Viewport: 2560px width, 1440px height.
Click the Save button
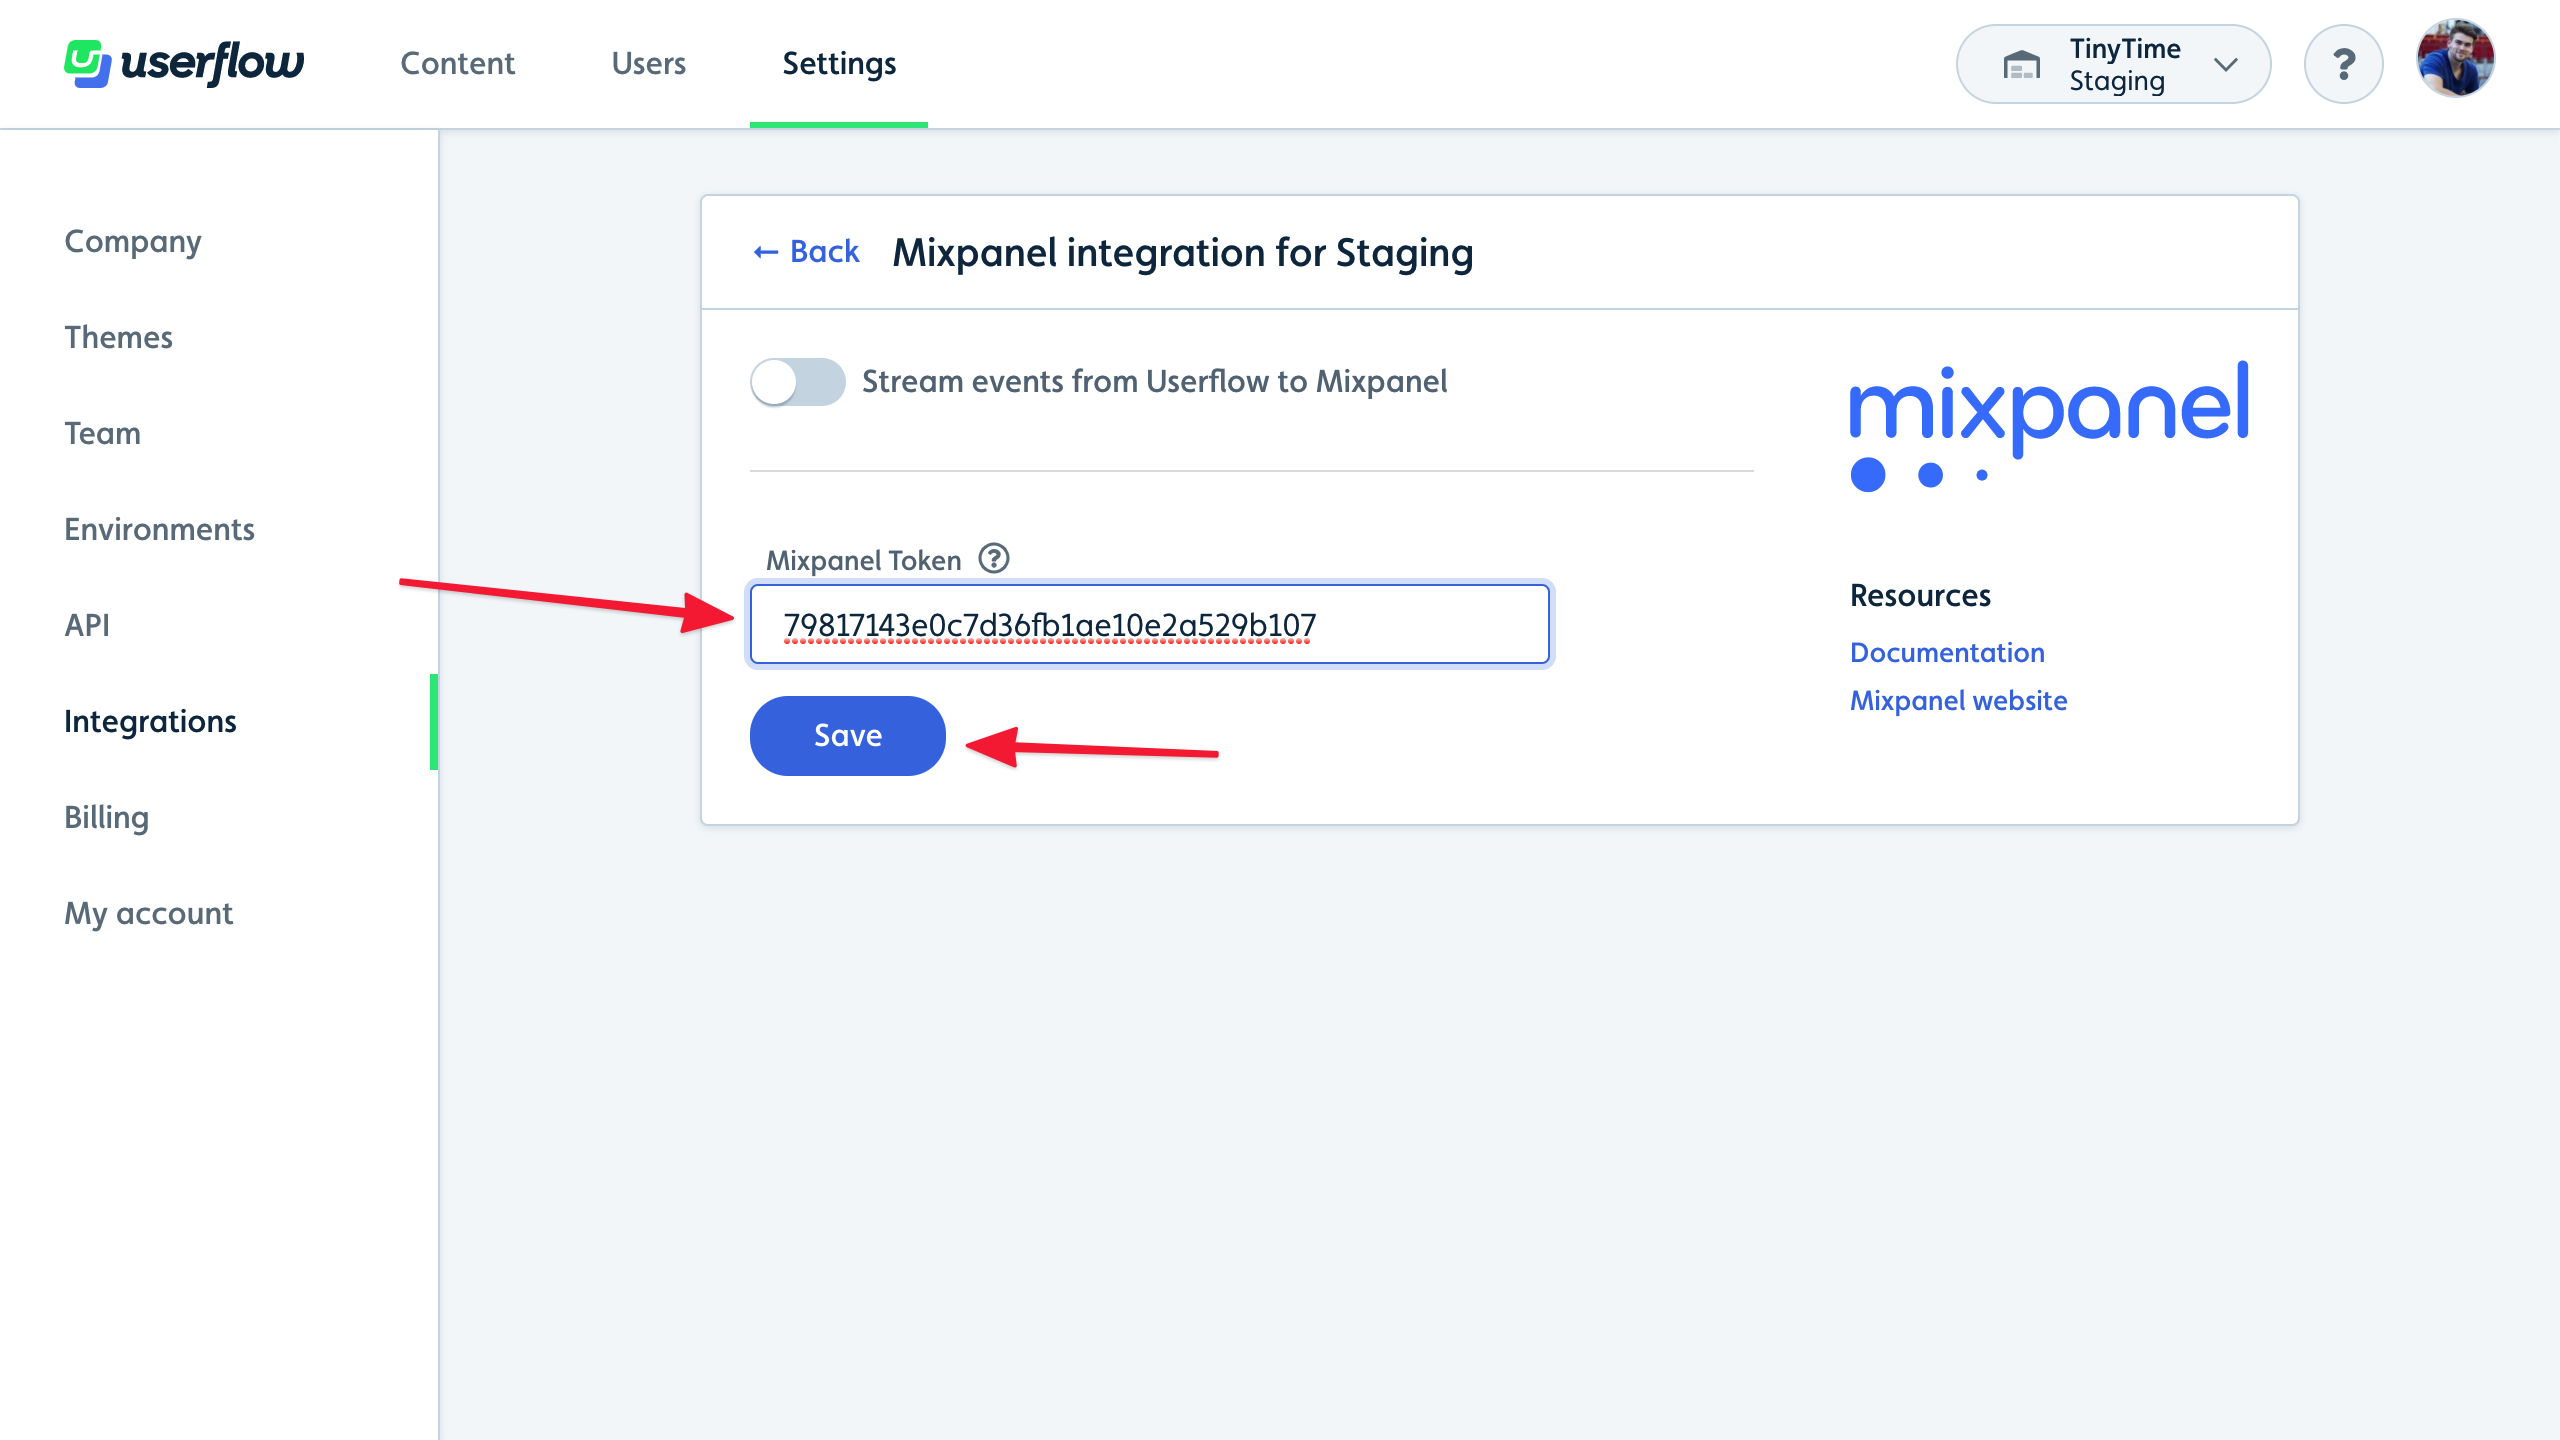click(x=847, y=735)
